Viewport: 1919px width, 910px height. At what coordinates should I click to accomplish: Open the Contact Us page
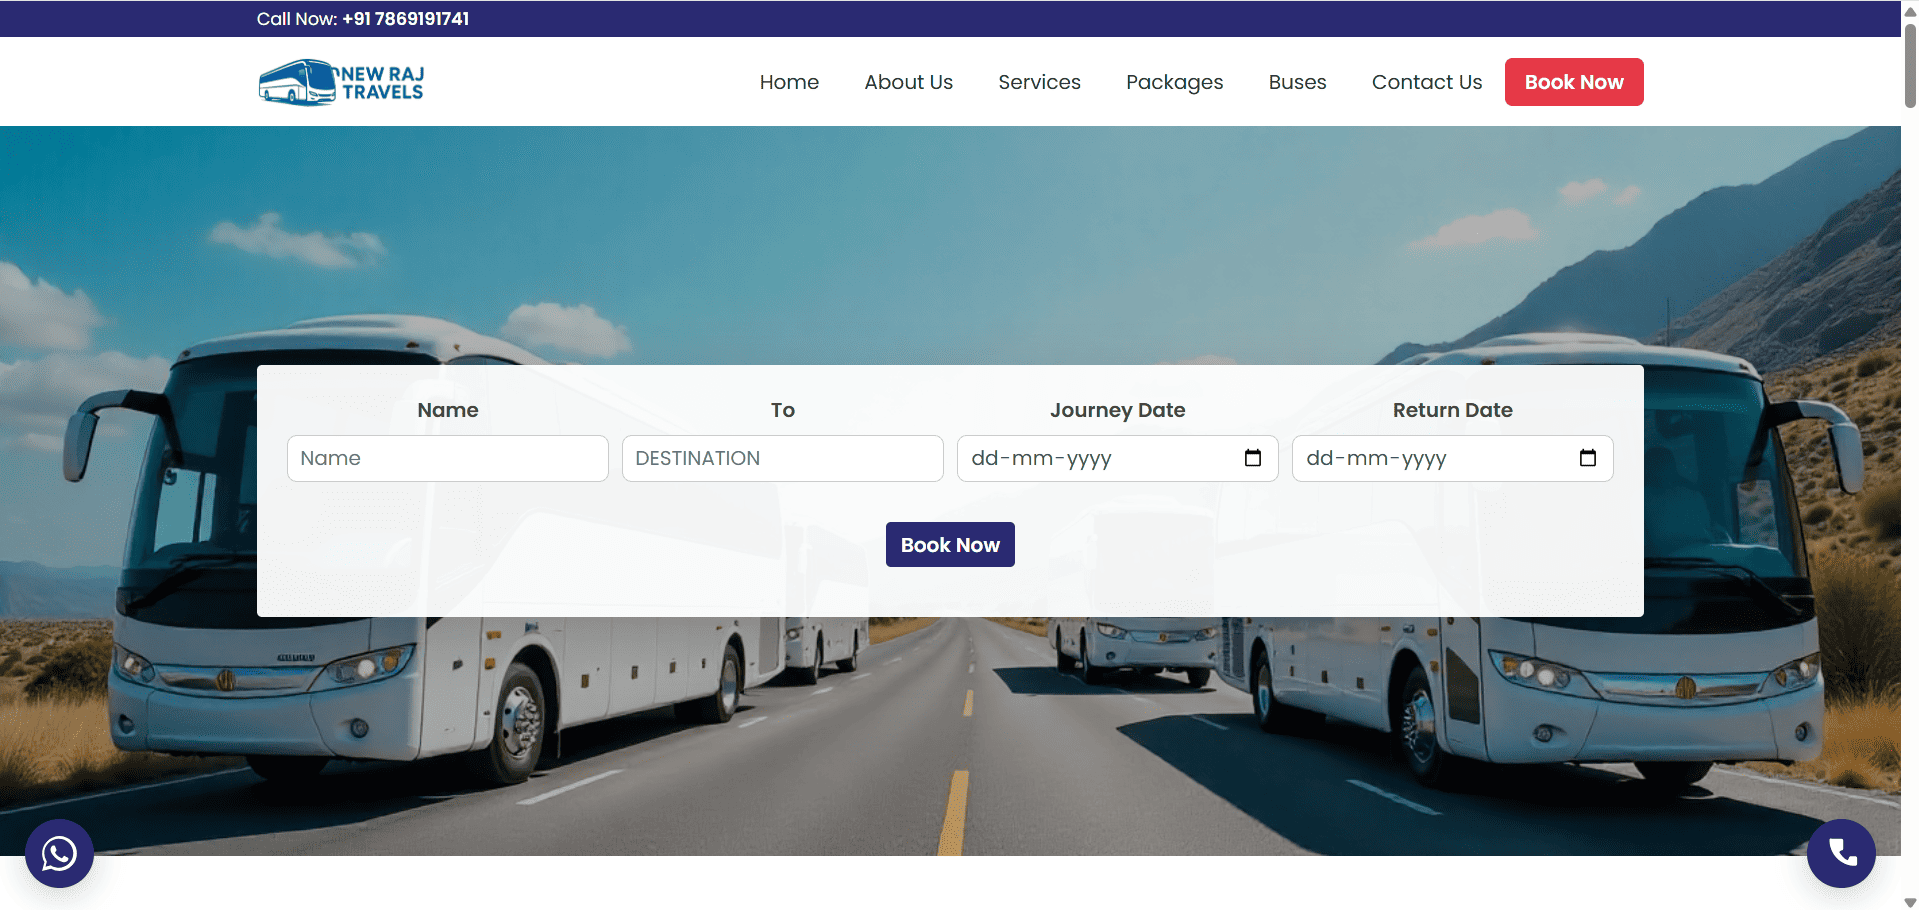pos(1426,82)
